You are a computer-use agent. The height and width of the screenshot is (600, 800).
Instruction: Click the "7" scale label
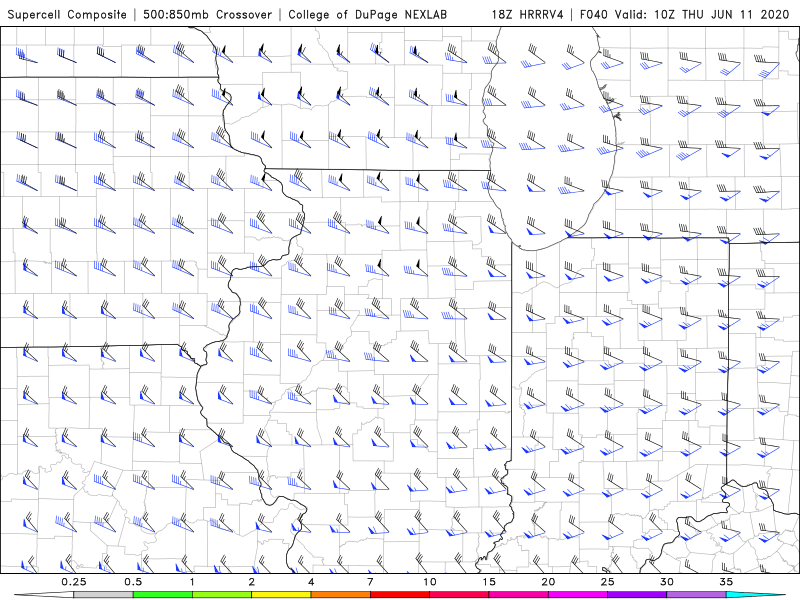(x=370, y=582)
